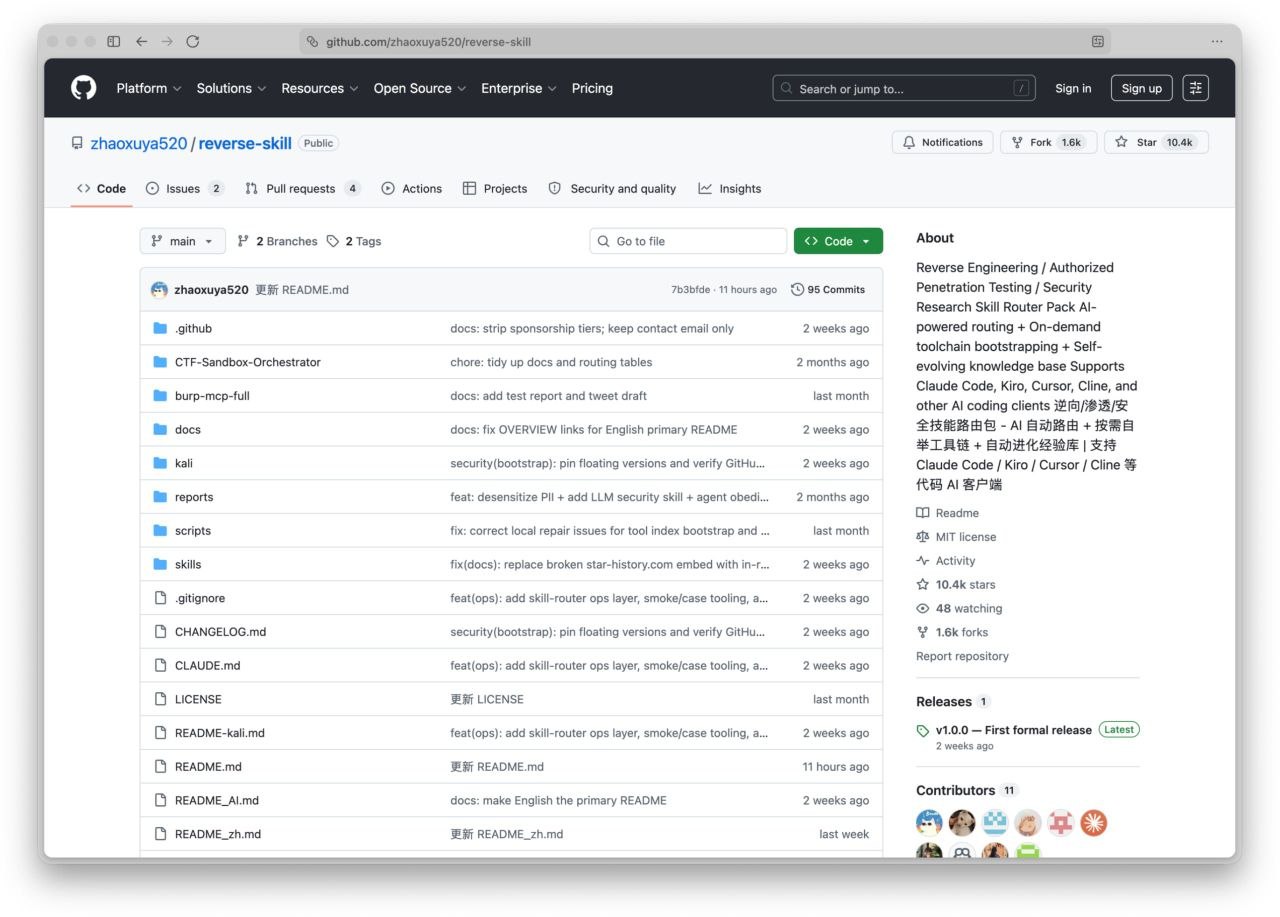The width and height of the screenshot is (1280, 917).
Task: Open Security and quality tab
Action: 612,188
